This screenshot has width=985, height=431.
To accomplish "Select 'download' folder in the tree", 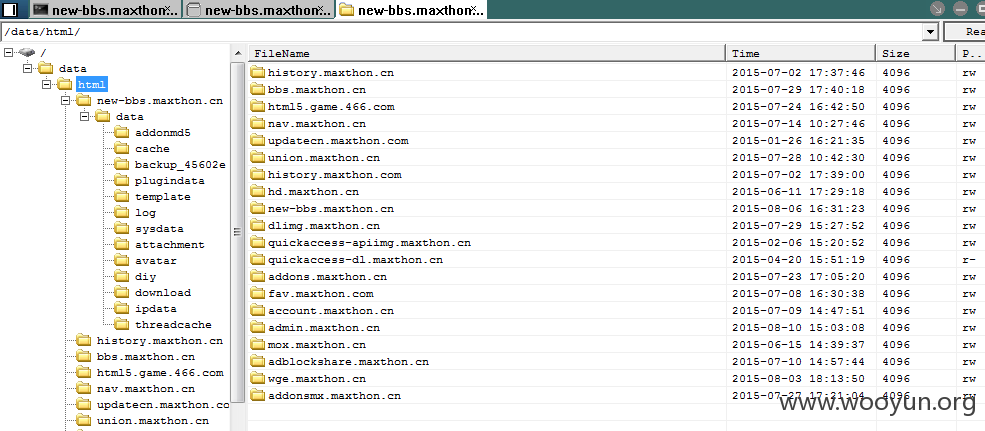I will point(163,293).
